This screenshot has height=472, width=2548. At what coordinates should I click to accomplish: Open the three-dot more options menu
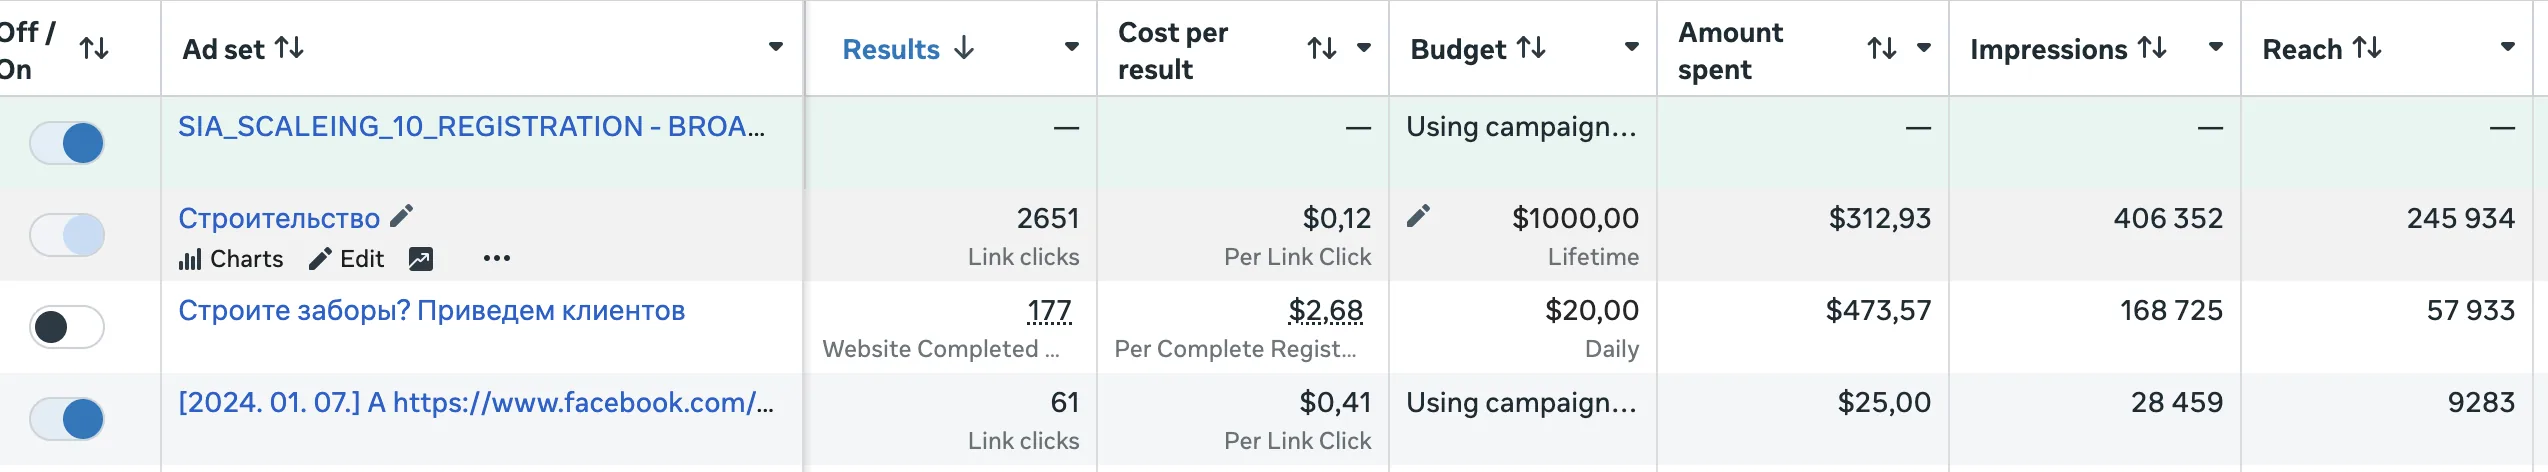click(496, 259)
